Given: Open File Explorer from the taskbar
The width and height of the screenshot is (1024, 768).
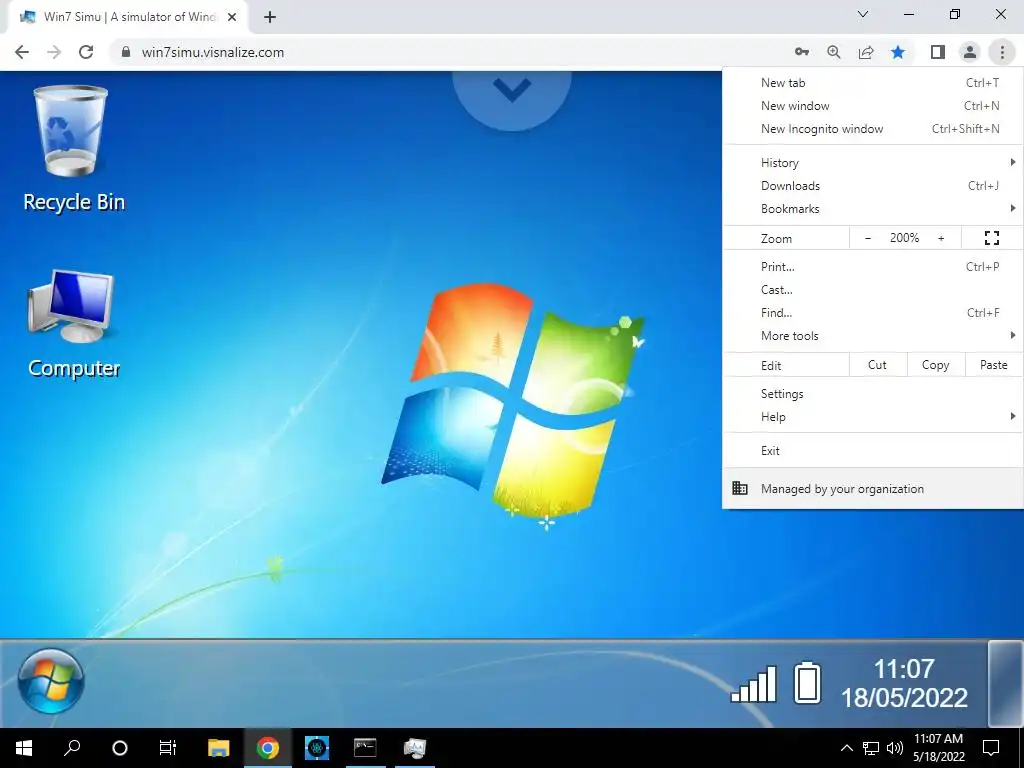Looking at the screenshot, I should [219, 748].
